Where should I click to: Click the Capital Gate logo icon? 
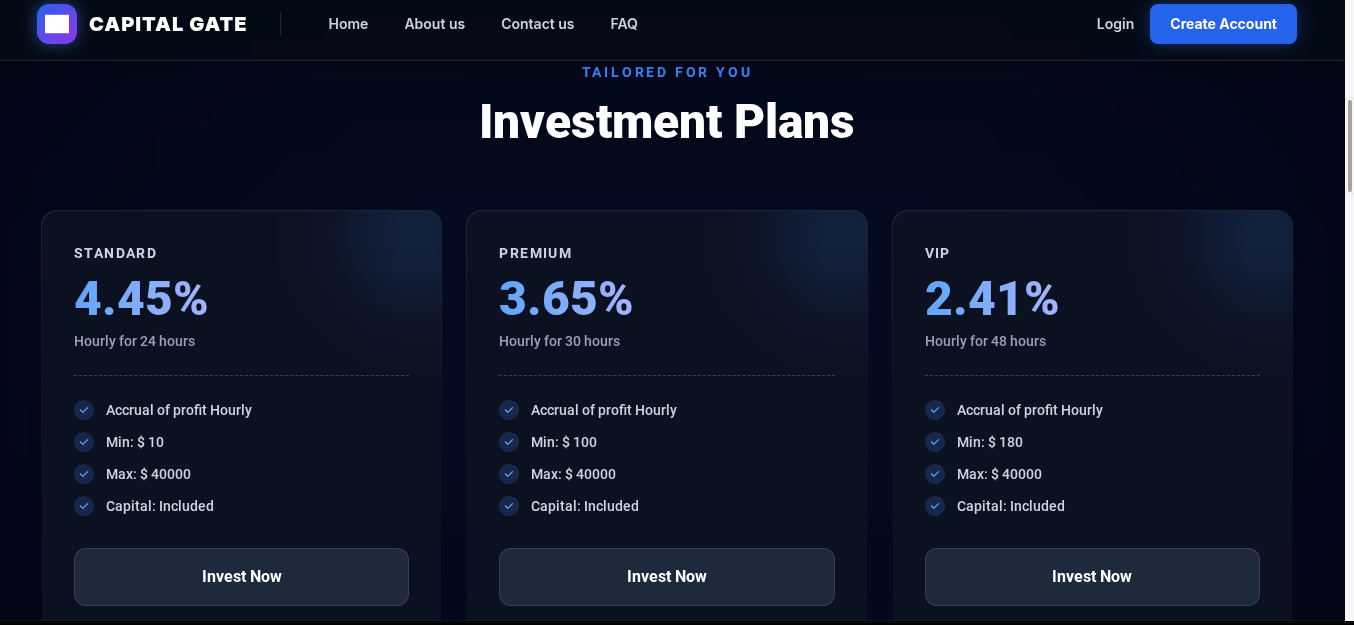57,24
